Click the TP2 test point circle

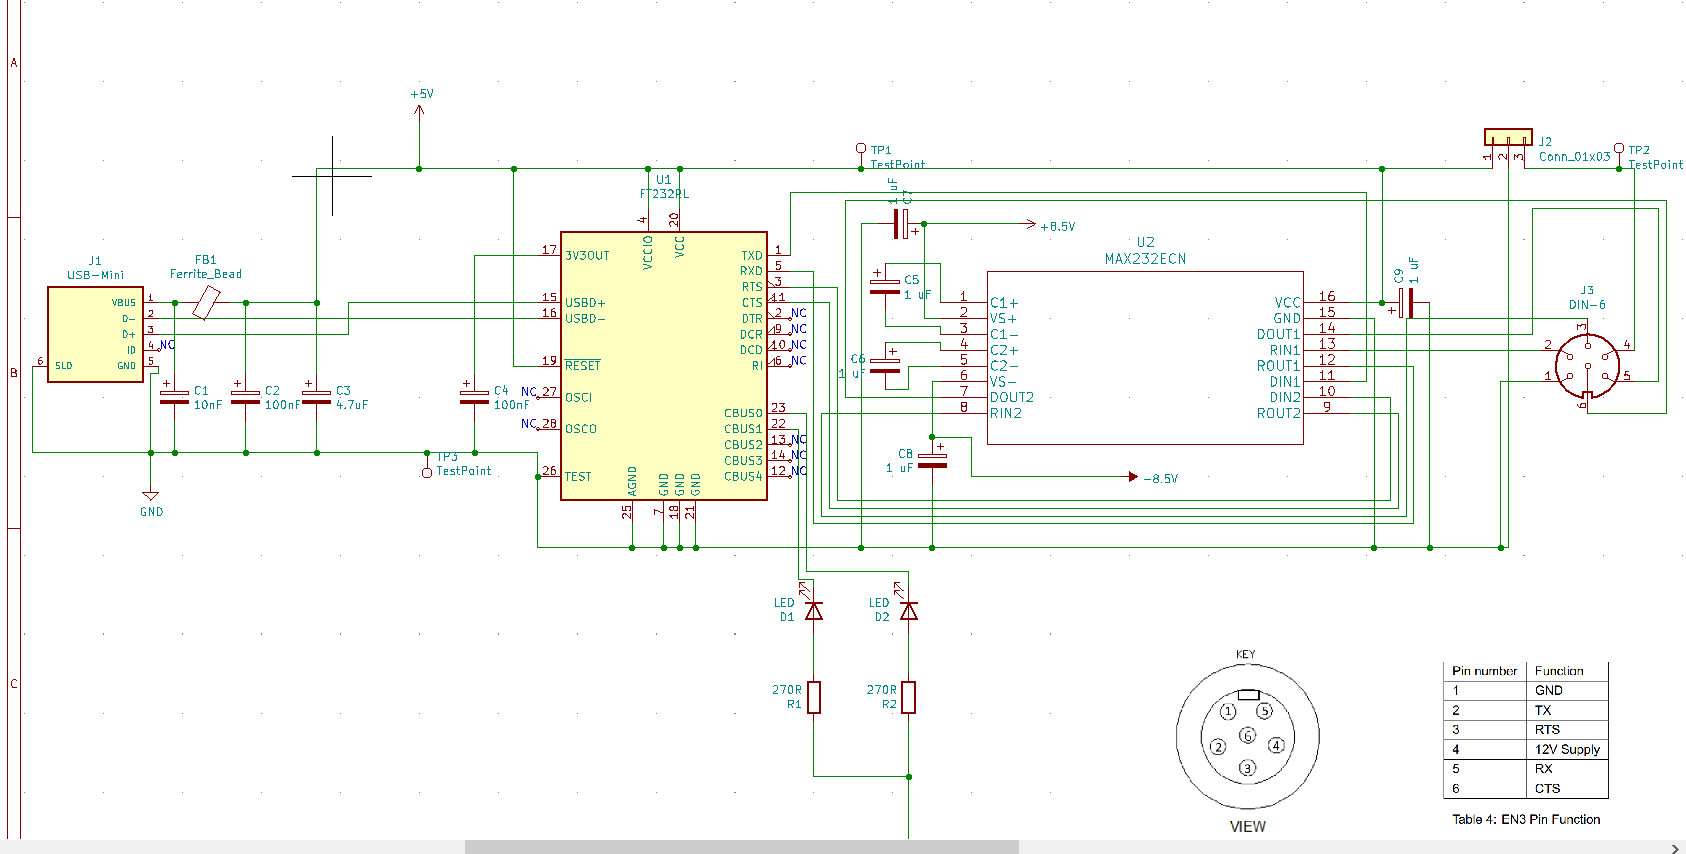tap(1619, 149)
